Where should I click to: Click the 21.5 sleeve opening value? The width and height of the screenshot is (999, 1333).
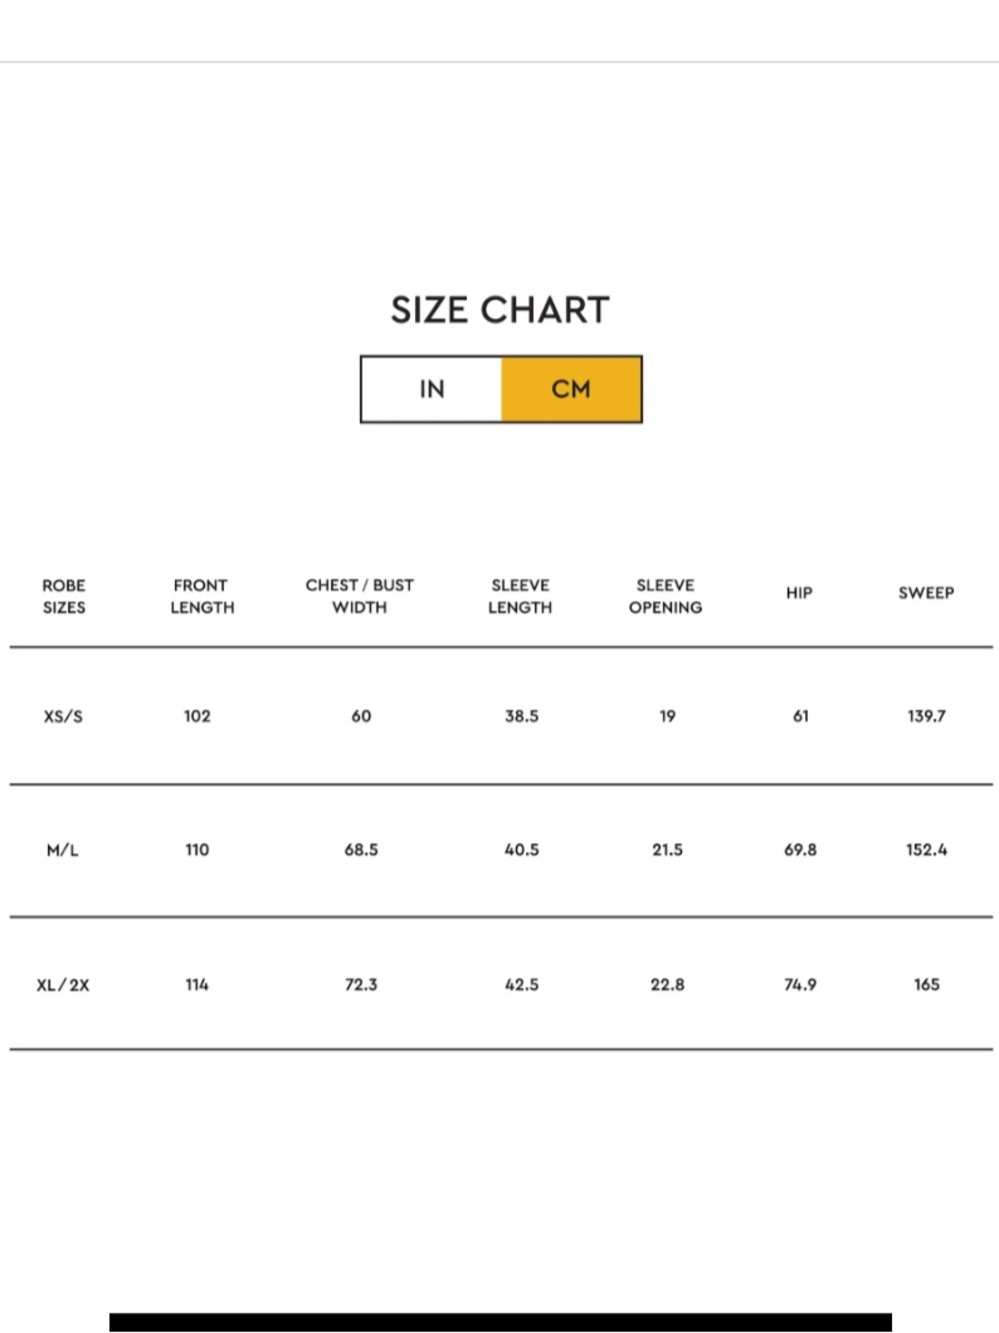pos(667,850)
